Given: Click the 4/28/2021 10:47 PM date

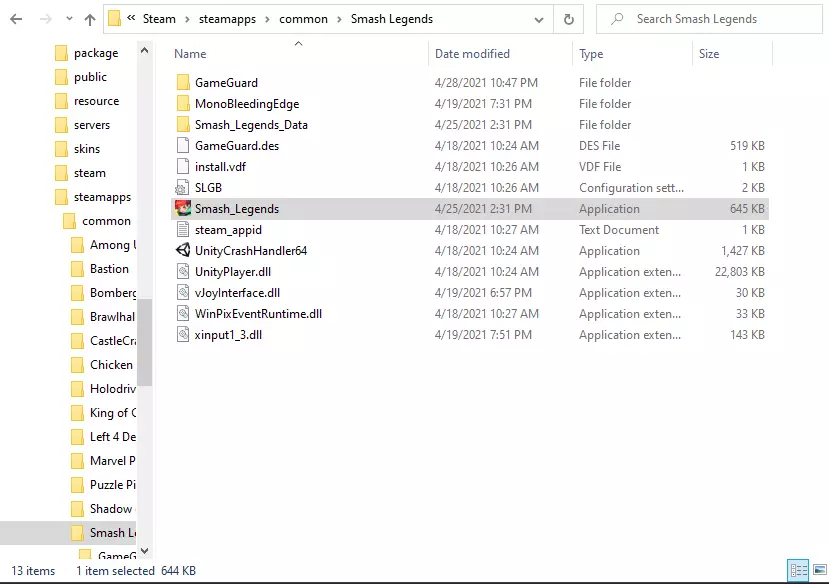Looking at the screenshot, I should (486, 83).
